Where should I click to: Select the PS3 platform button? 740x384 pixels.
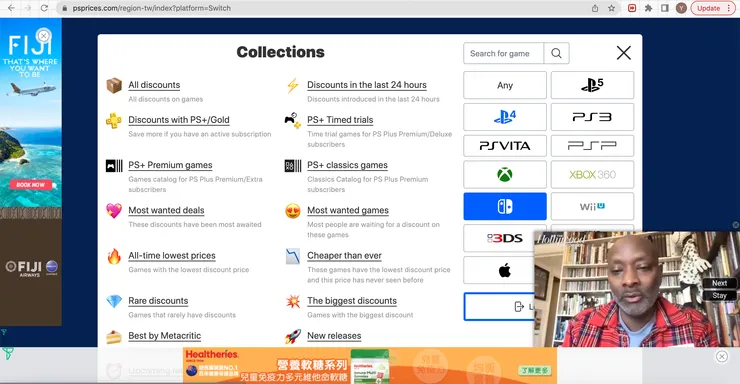592,117
